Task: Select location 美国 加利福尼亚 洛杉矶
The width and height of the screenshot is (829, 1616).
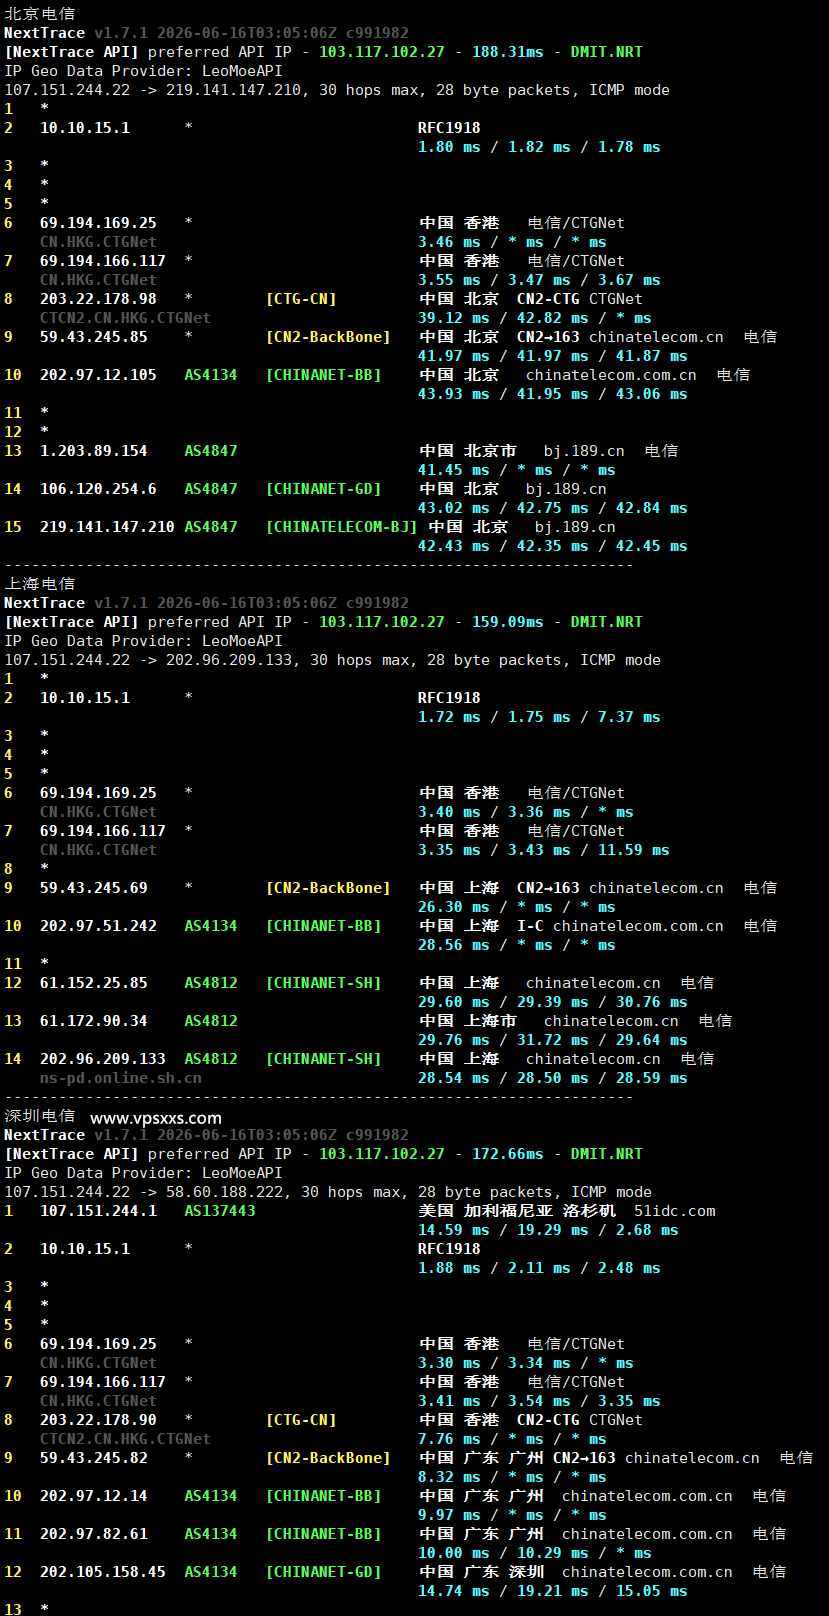Action: coord(517,1211)
